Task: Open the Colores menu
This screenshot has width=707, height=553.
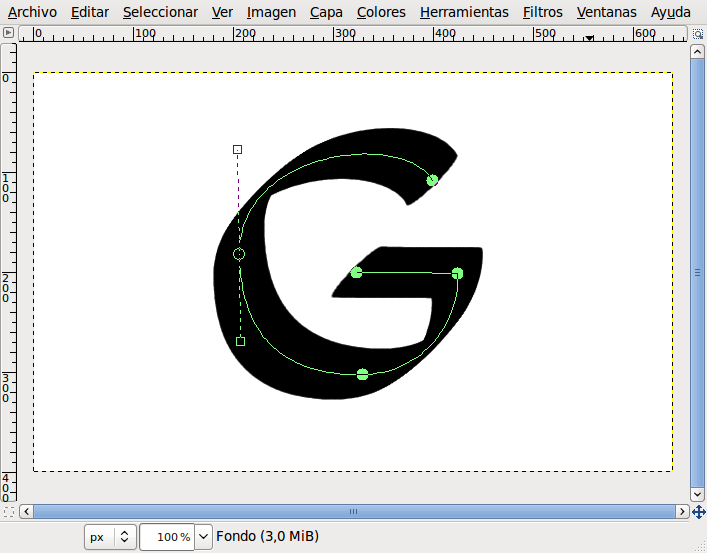Action: tap(381, 12)
